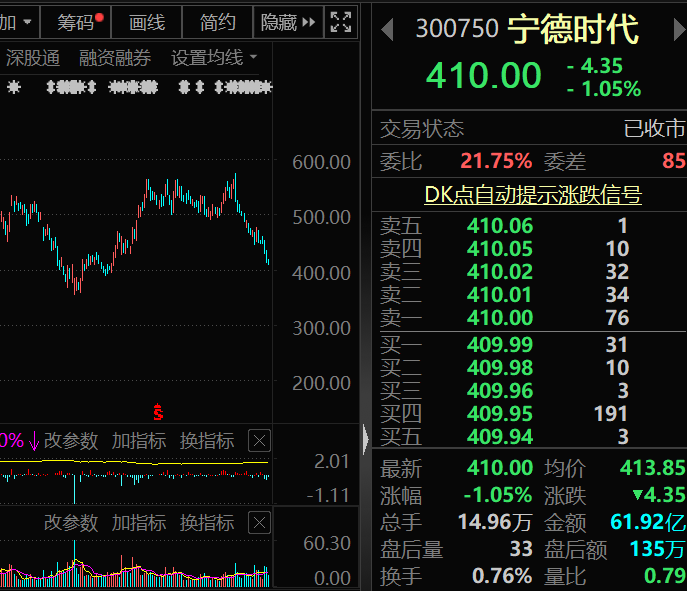Open the 筹码 chip distribution tab
This screenshot has width=687, height=591.
pyautogui.click(x=78, y=21)
